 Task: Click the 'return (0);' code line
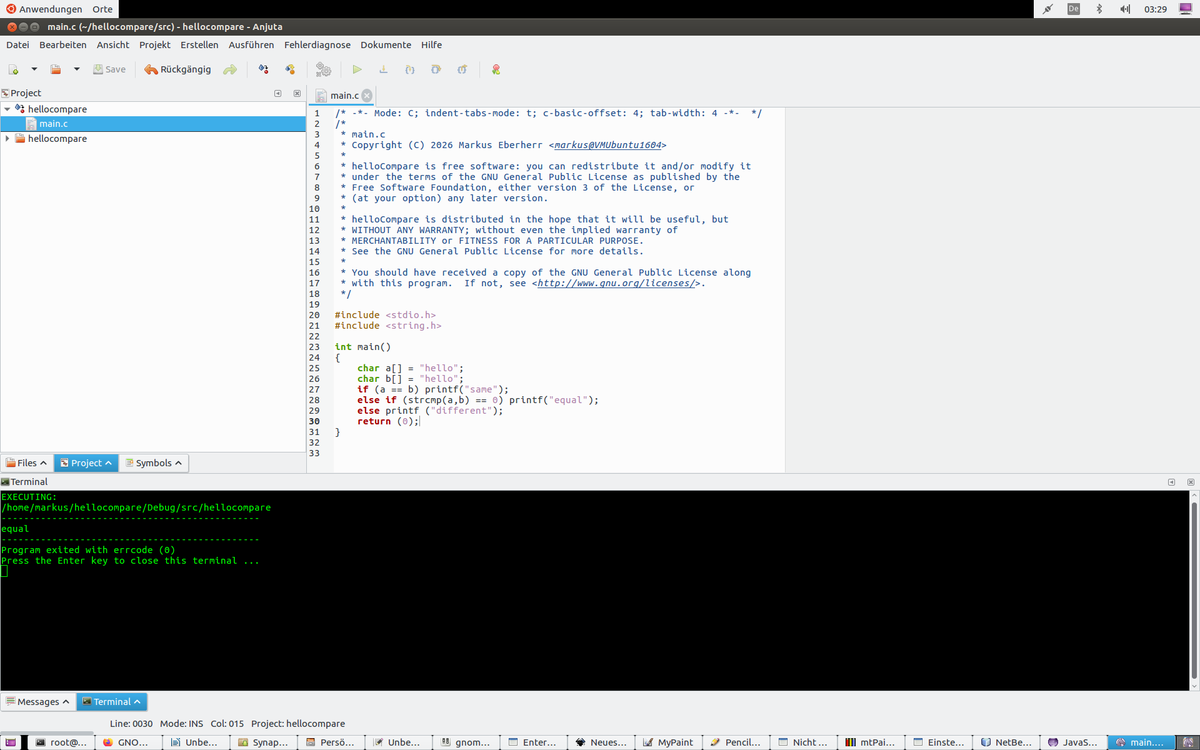coord(388,421)
